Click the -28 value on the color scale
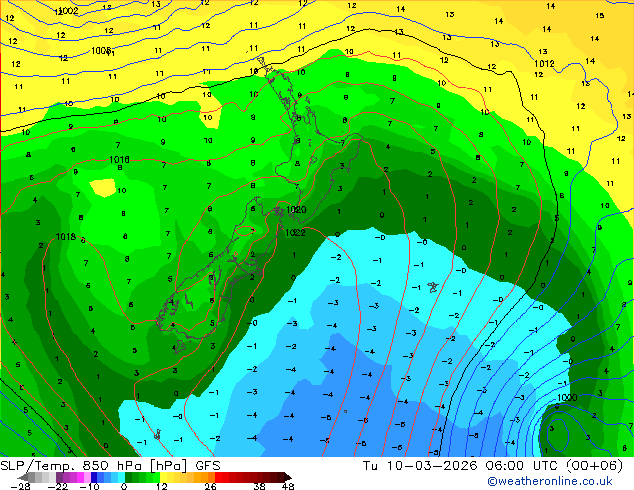This screenshot has width=634, height=490. point(20,486)
